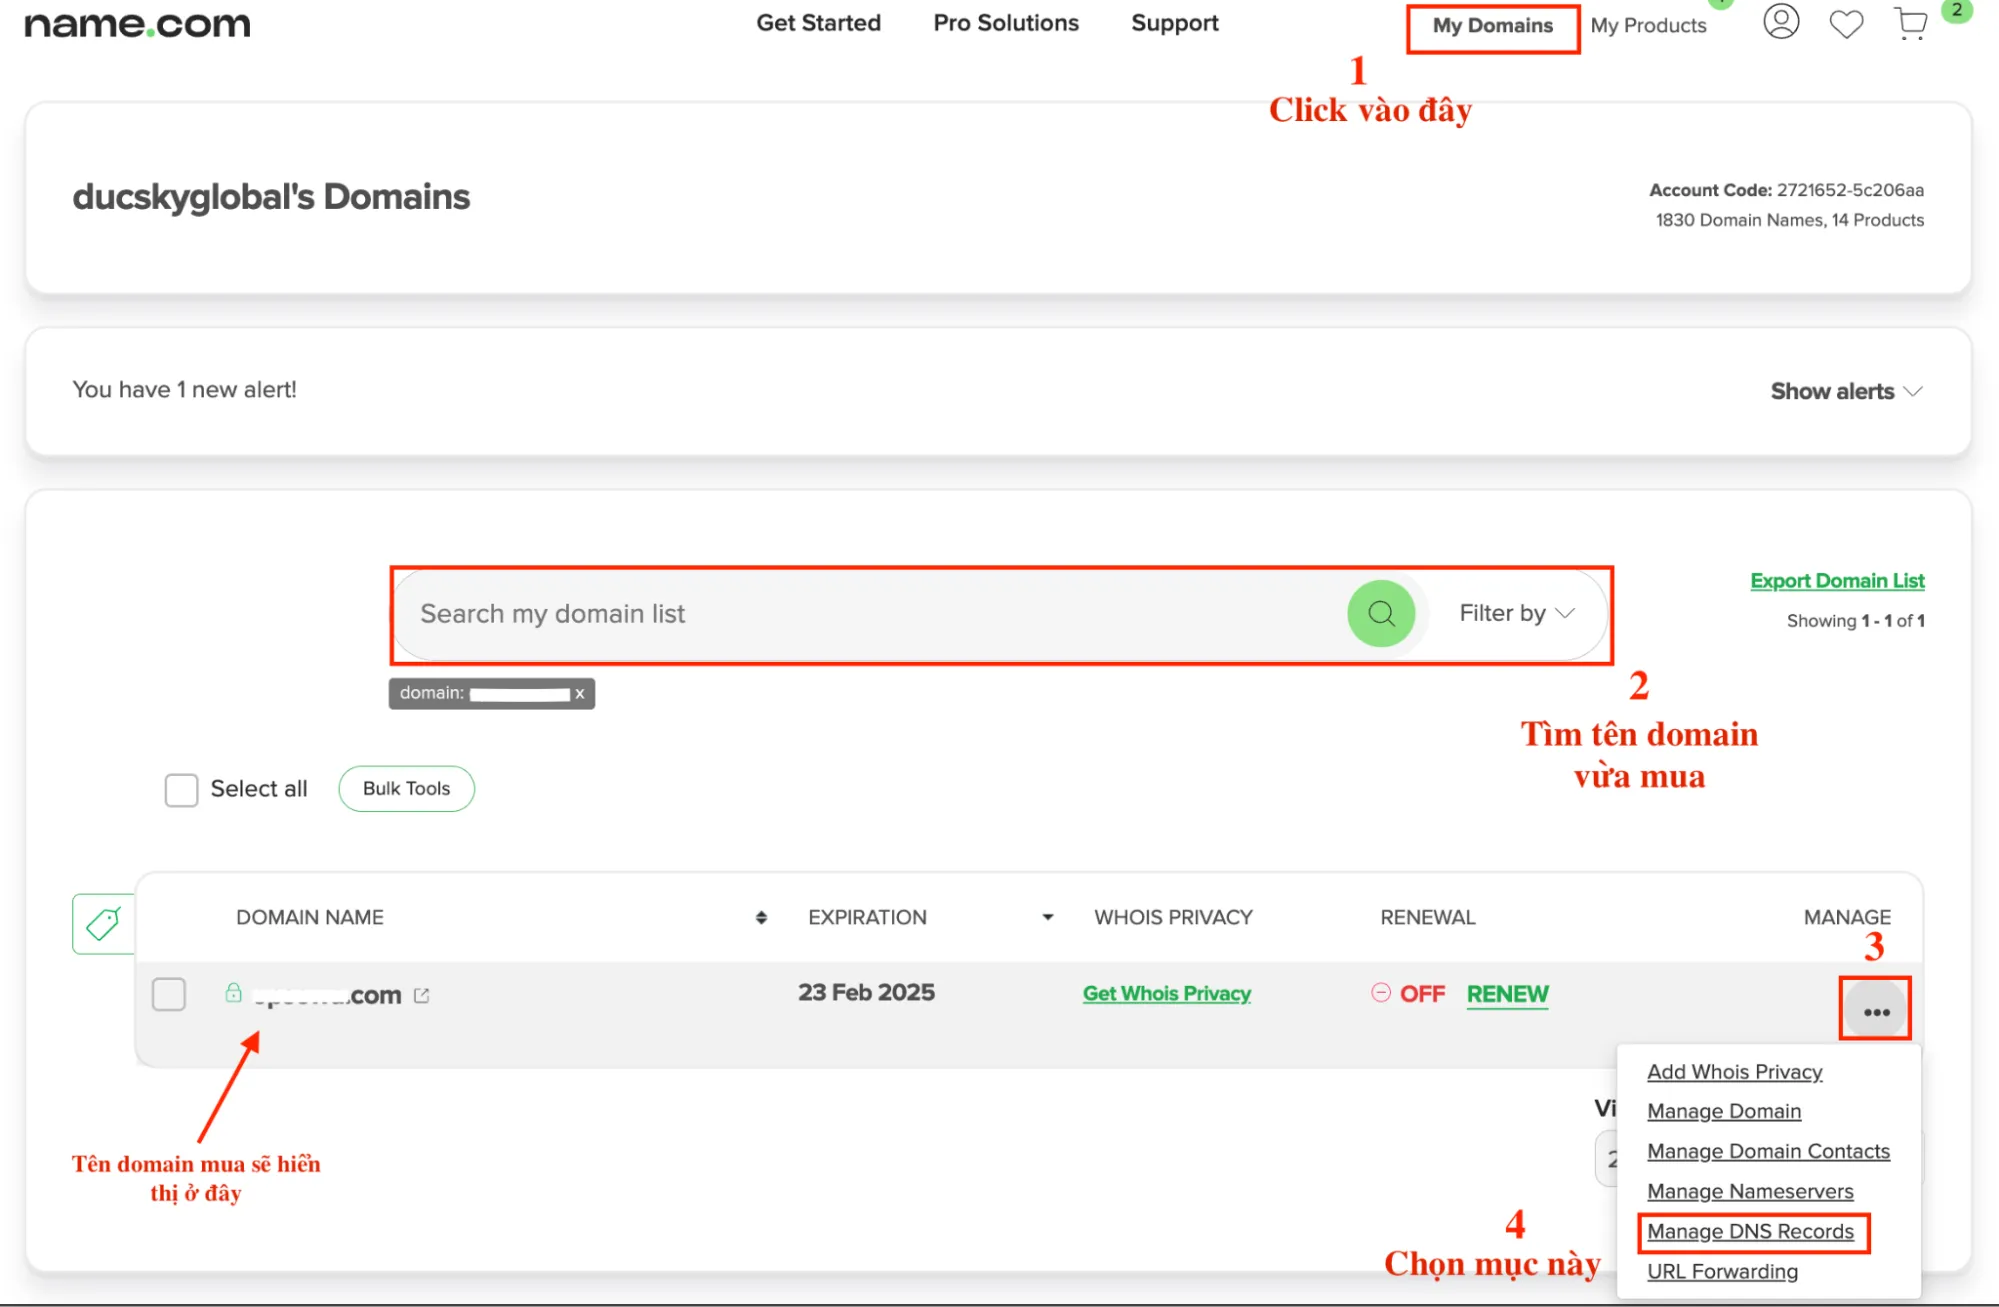Check the Select all checkbox

pyautogui.click(x=181, y=789)
